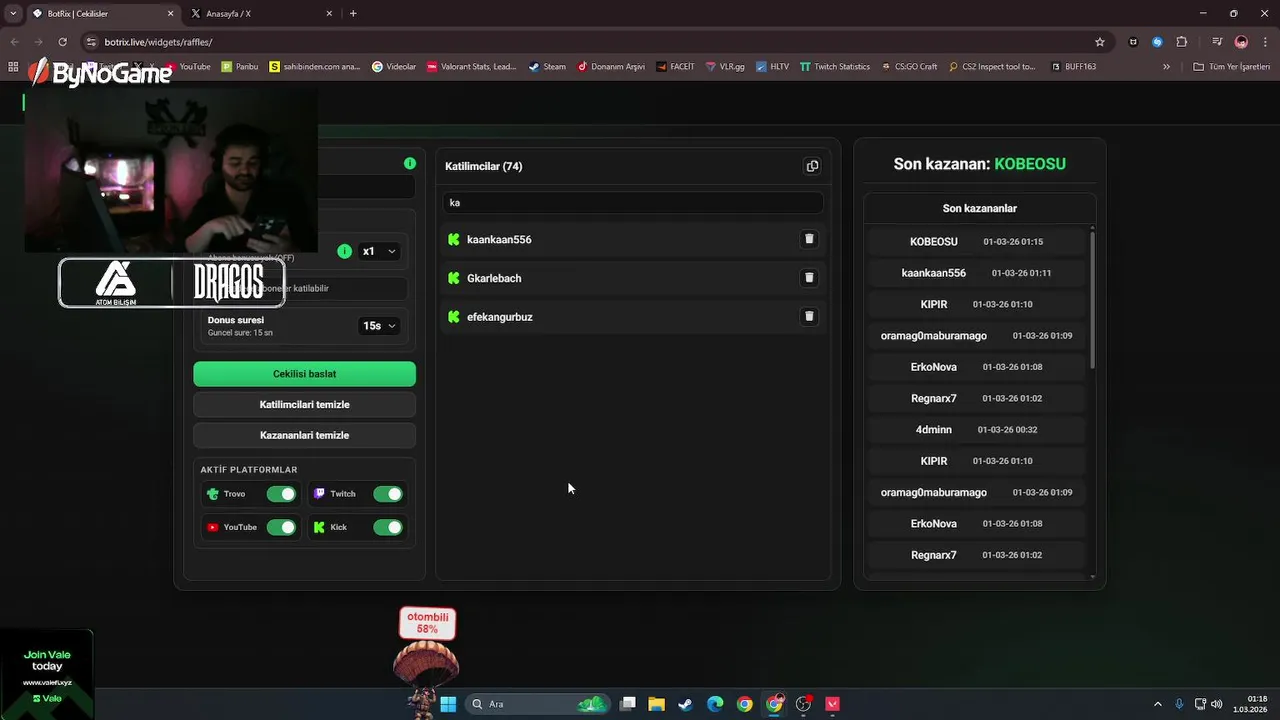Open the 15s spin duration dropdown
This screenshot has width=1280, height=720.
click(x=379, y=326)
